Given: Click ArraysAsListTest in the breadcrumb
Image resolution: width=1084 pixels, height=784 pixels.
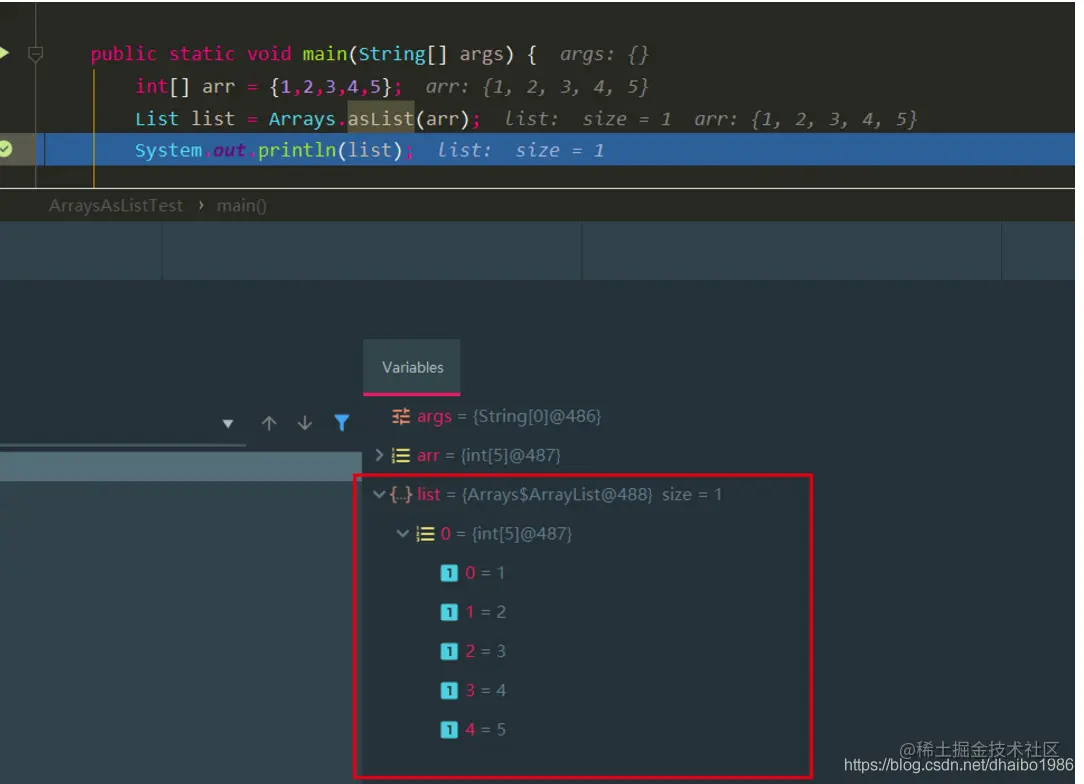Looking at the screenshot, I should (115, 205).
